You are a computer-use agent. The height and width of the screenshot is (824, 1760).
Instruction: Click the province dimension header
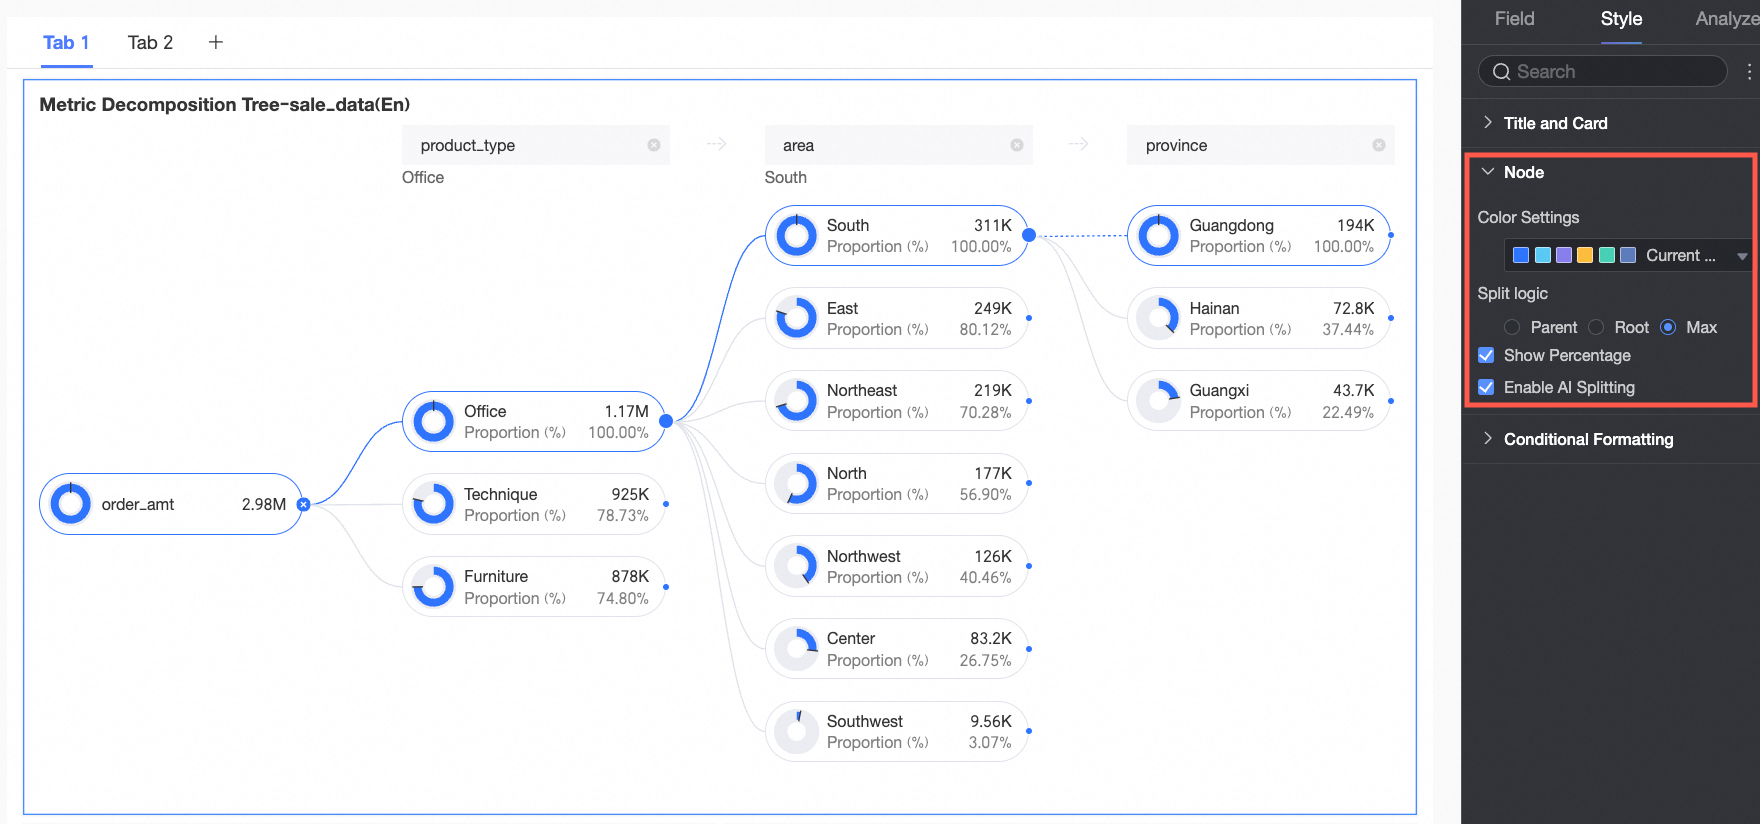[1260, 145]
